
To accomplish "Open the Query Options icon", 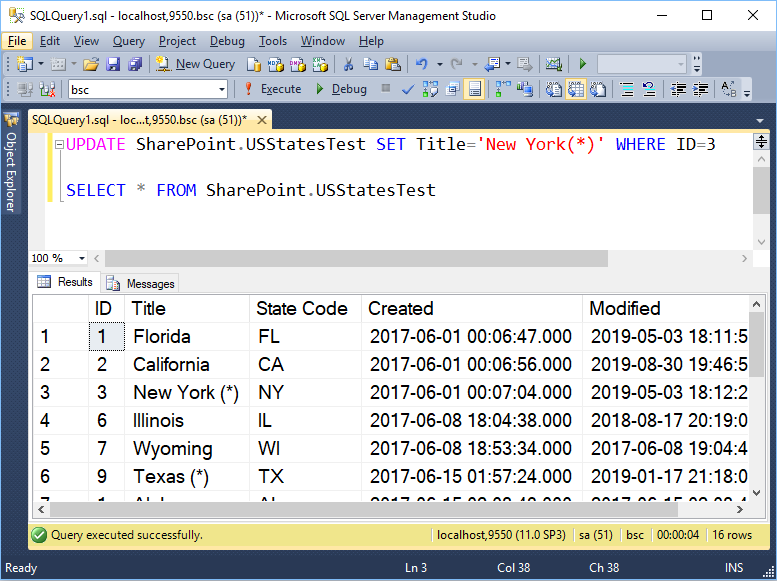I will (x=452, y=89).
